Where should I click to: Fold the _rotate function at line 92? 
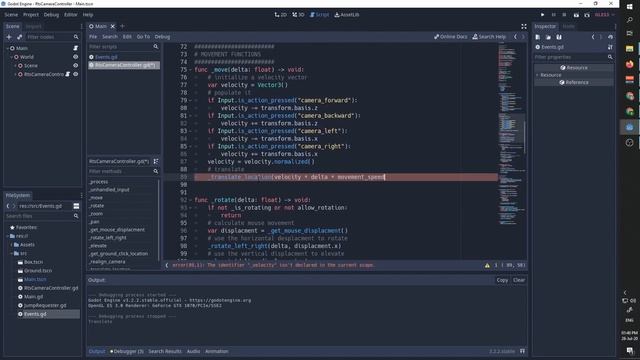[190, 200]
